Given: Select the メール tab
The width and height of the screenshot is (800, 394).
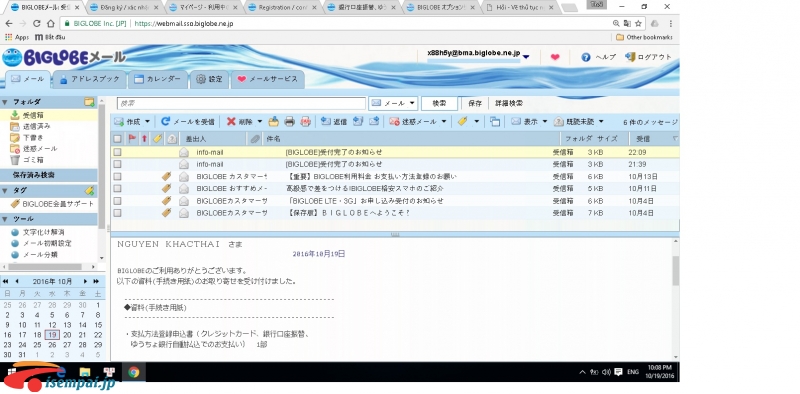Looking at the screenshot, I should point(28,79).
